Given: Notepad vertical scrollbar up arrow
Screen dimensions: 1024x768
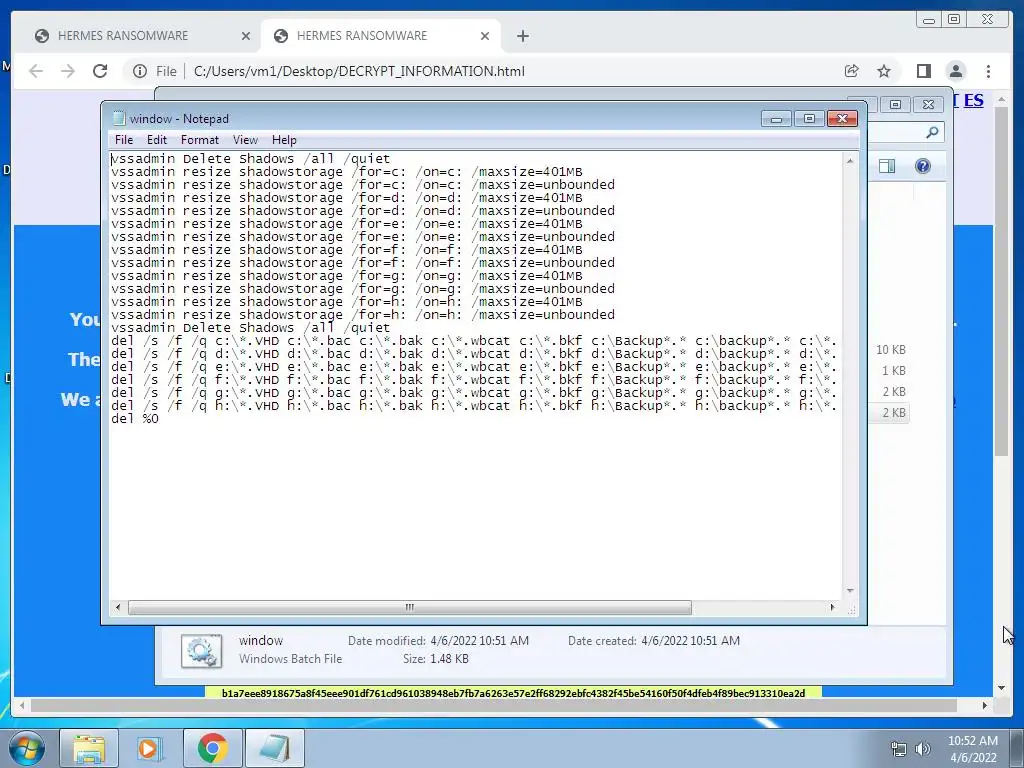Looking at the screenshot, I should (850, 161).
